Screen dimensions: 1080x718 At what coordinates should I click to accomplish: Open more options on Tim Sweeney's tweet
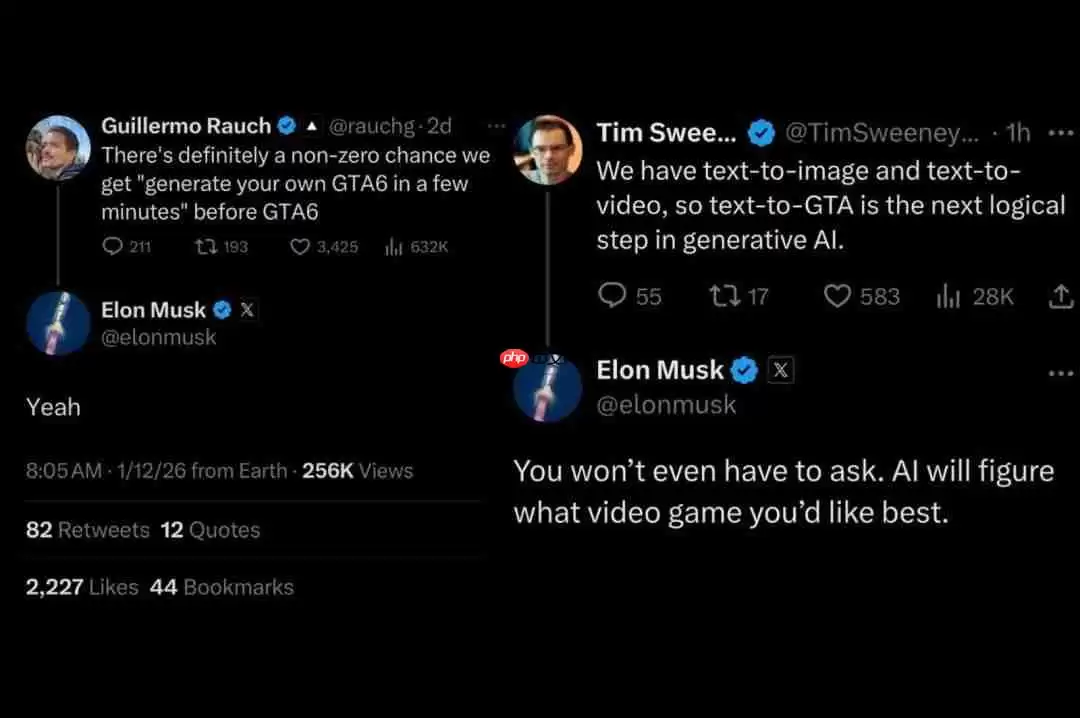pos(1059,133)
